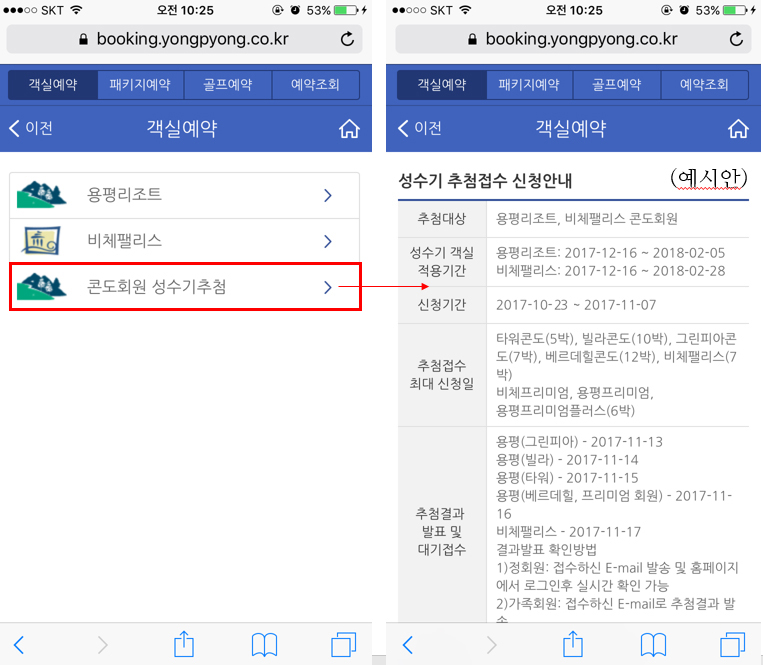Switch to 골프예약 tab on left screen
This screenshot has height=665, width=763.
[228, 85]
